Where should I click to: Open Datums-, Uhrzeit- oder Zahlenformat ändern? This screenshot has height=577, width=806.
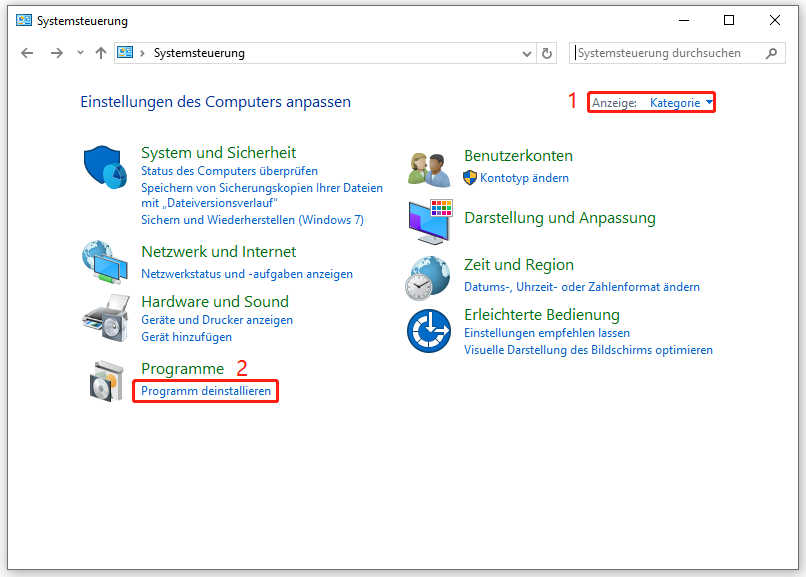click(x=581, y=287)
